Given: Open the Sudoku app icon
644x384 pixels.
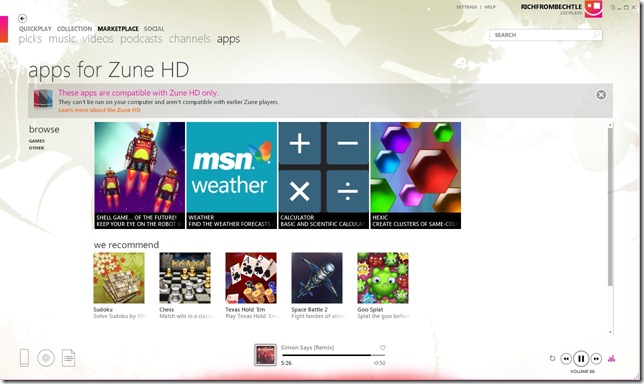Looking at the screenshot, I should 119,278.
